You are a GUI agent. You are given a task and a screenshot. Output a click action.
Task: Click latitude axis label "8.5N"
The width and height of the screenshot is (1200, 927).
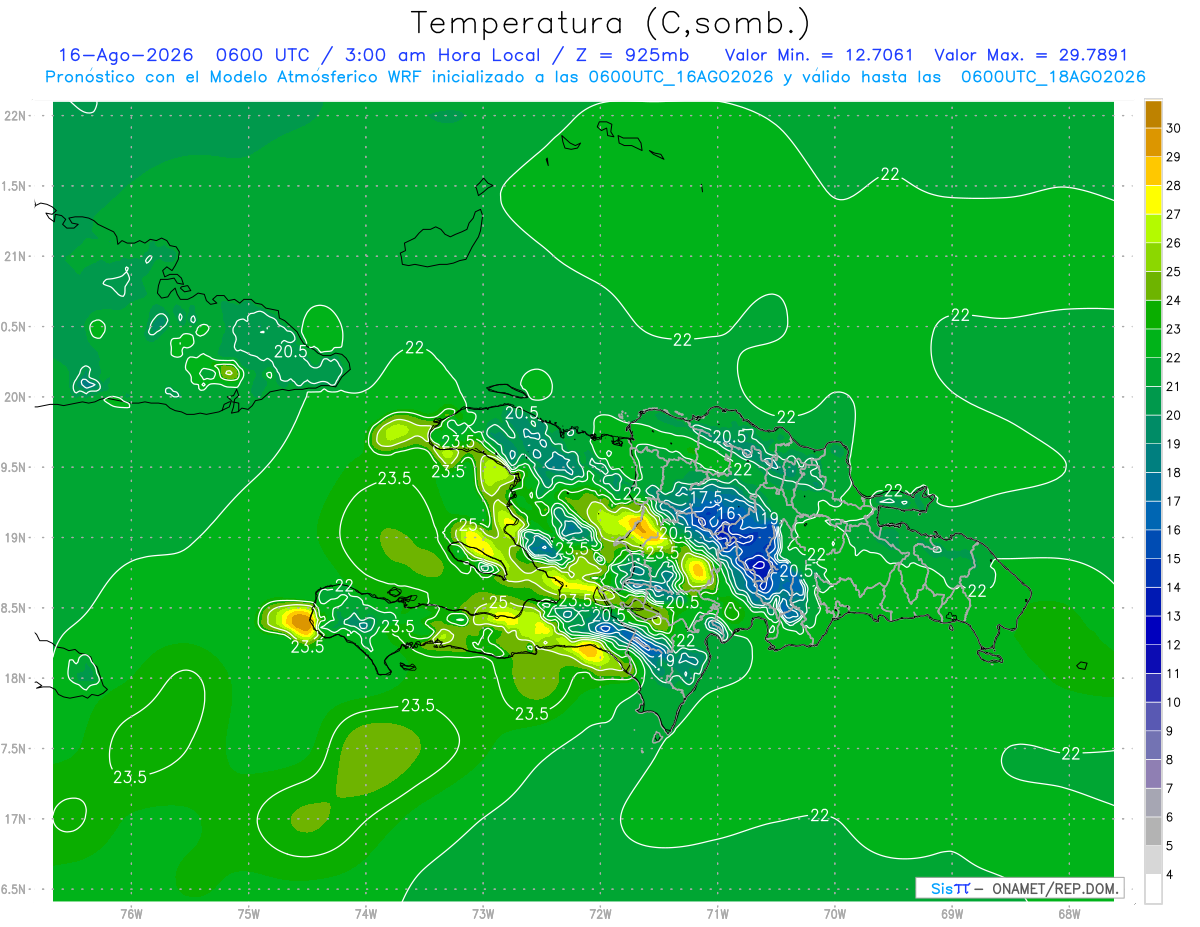[x=15, y=608]
